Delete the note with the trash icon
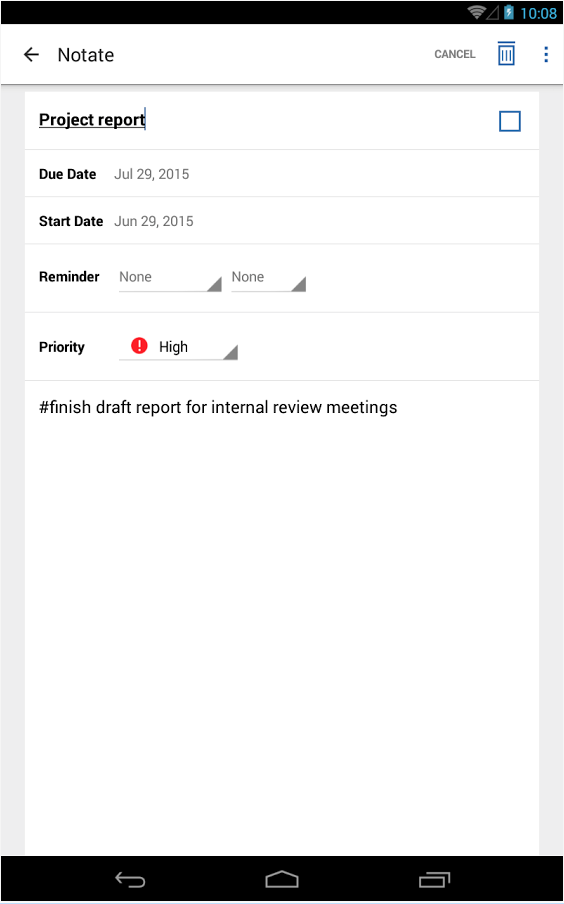 pos(506,54)
